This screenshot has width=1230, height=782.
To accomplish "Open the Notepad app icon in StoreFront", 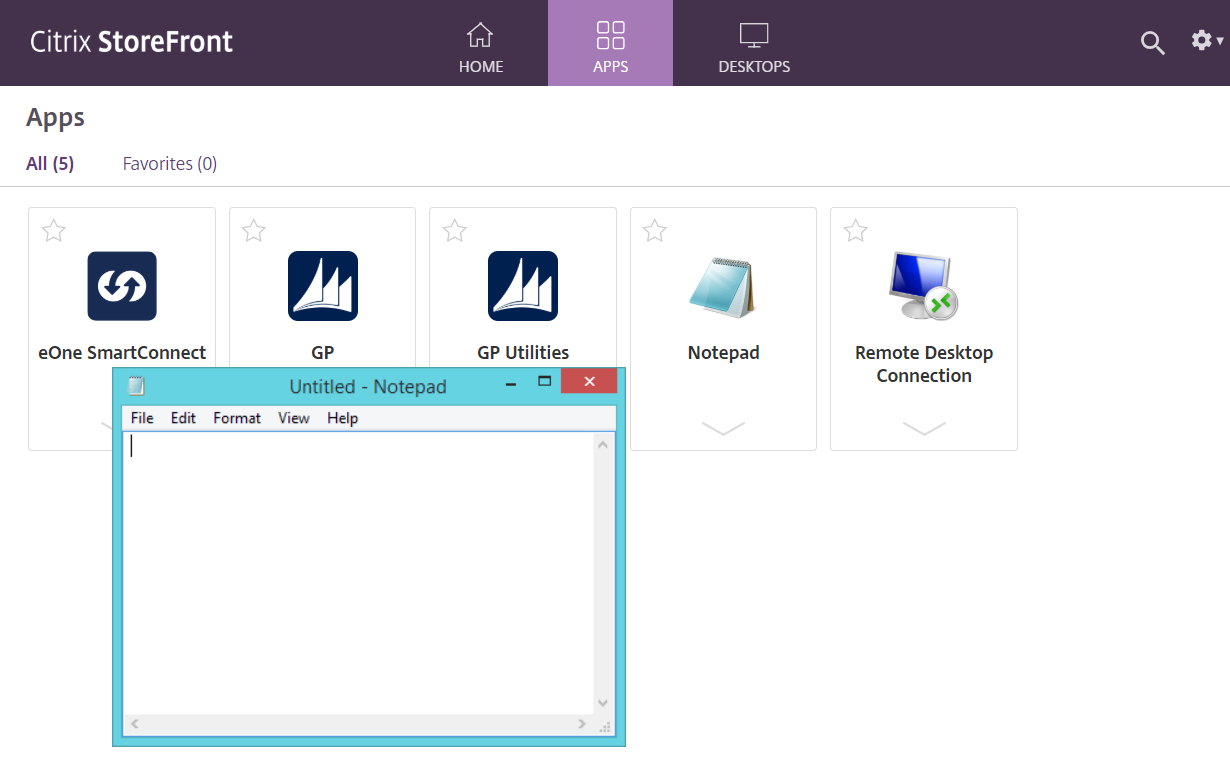I will coord(723,286).
